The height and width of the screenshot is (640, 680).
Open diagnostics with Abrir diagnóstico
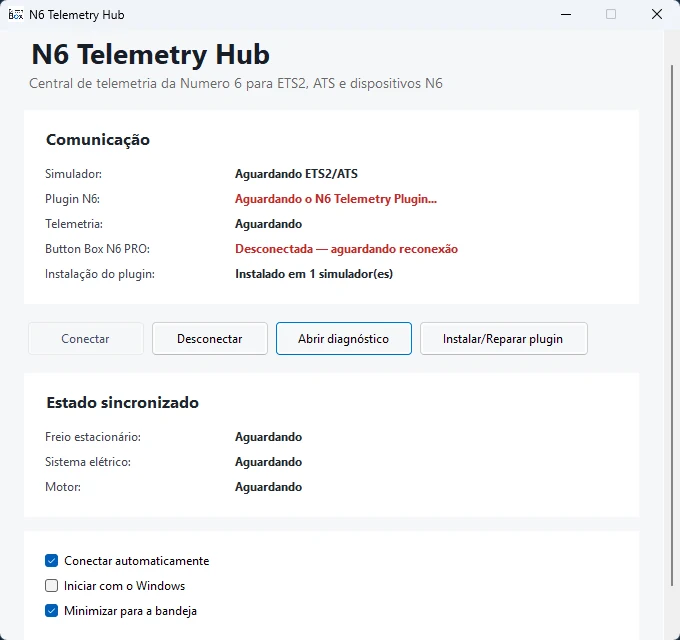point(344,339)
